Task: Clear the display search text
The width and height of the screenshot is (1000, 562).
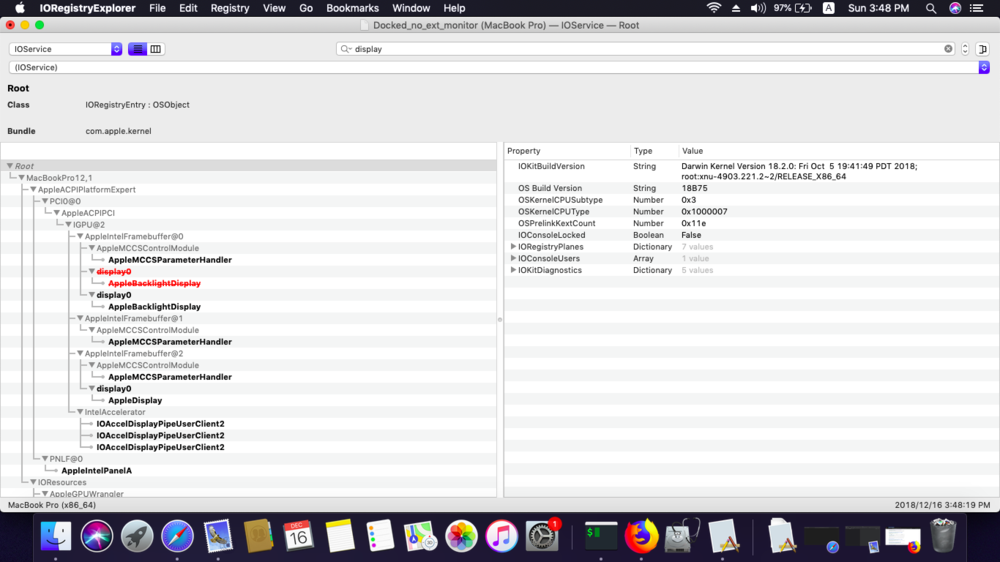Action: [948, 48]
